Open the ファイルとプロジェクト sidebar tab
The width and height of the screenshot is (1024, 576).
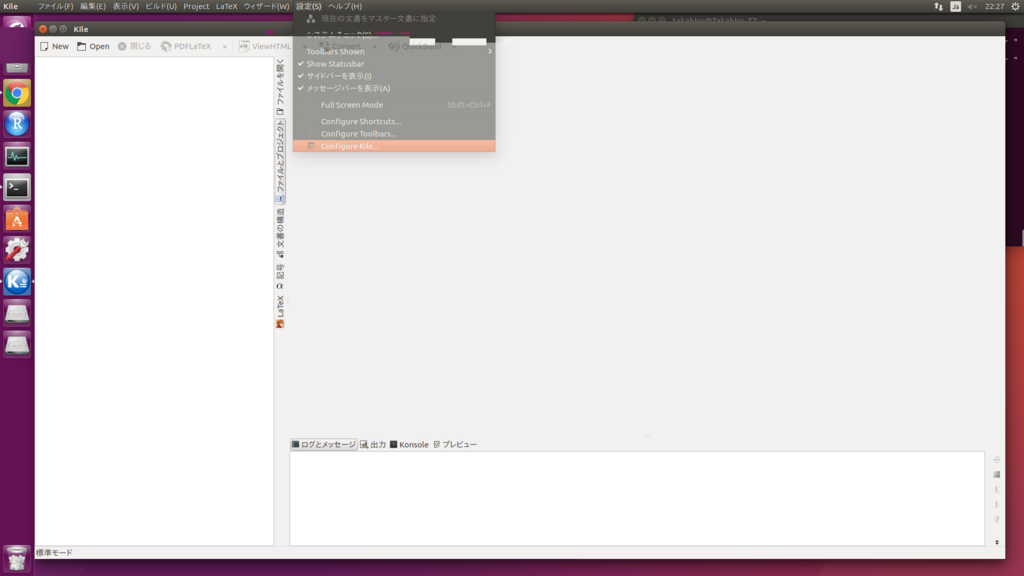tap(280, 161)
